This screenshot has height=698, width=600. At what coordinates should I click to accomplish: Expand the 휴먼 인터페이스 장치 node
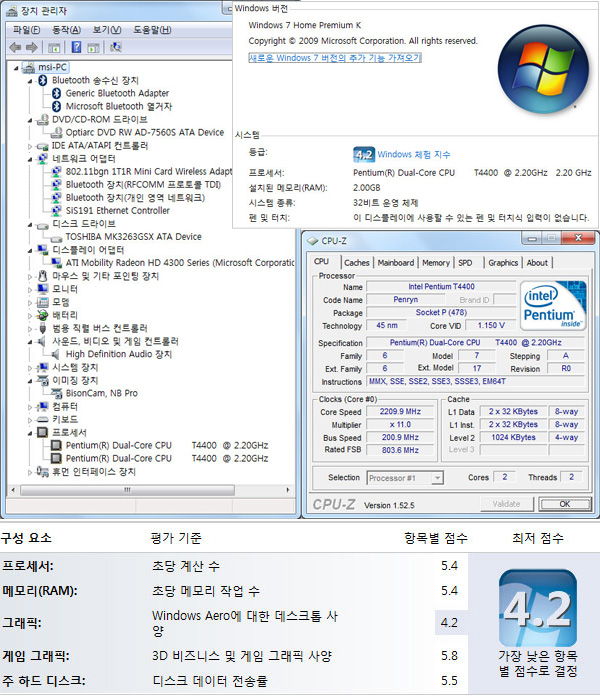point(30,472)
